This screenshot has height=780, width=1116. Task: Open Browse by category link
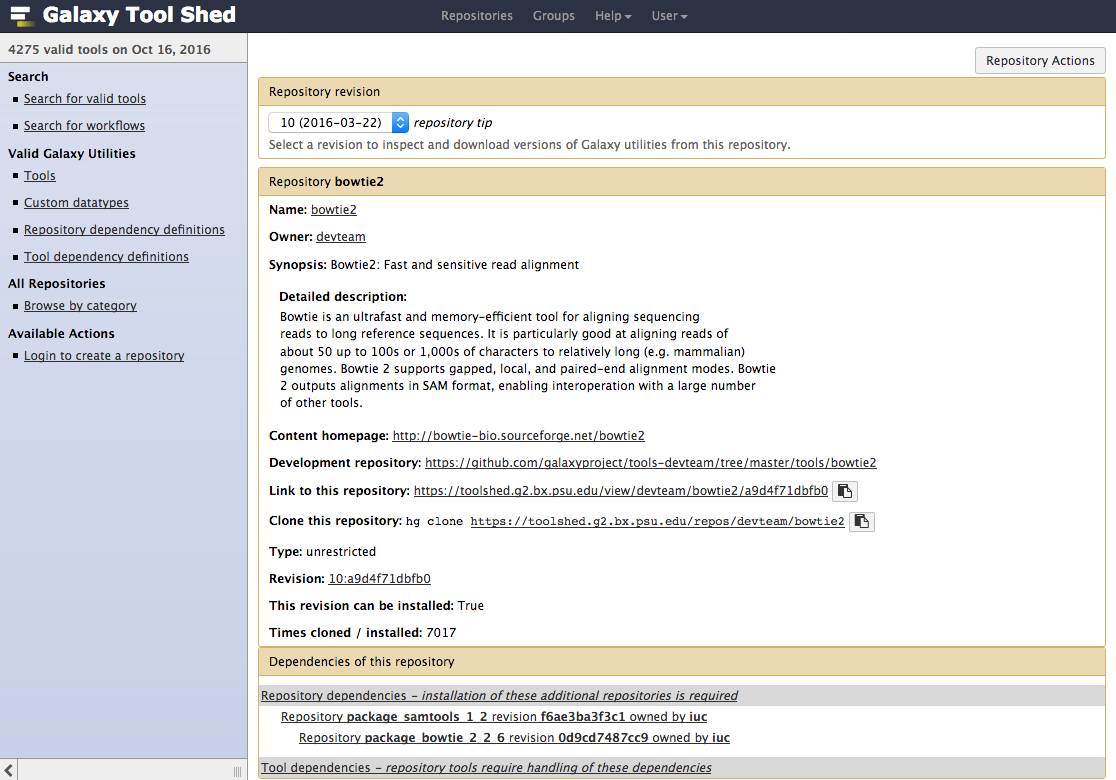click(x=80, y=306)
